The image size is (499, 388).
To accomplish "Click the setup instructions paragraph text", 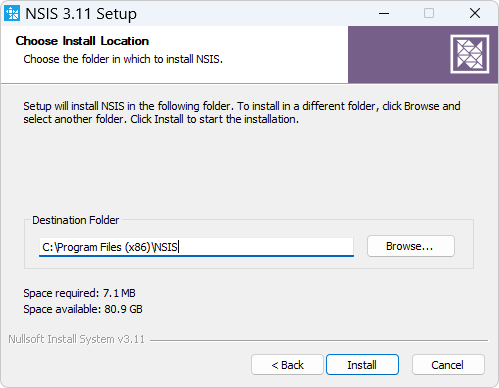I will (x=242, y=112).
